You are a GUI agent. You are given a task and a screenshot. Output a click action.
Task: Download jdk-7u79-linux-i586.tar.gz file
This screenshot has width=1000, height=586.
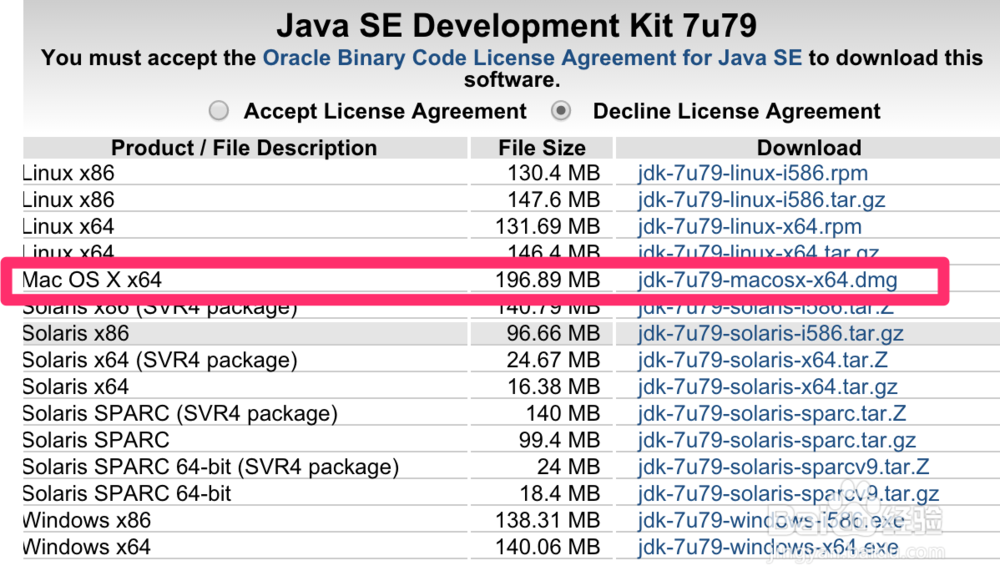click(x=761, y=200)
